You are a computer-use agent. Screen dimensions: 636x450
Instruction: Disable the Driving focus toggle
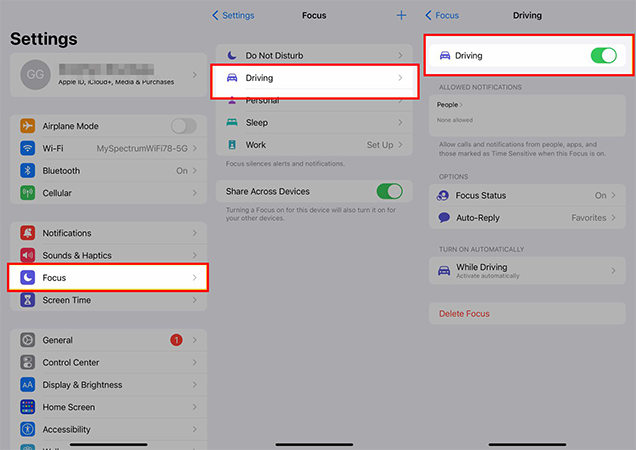coord(603,56)
